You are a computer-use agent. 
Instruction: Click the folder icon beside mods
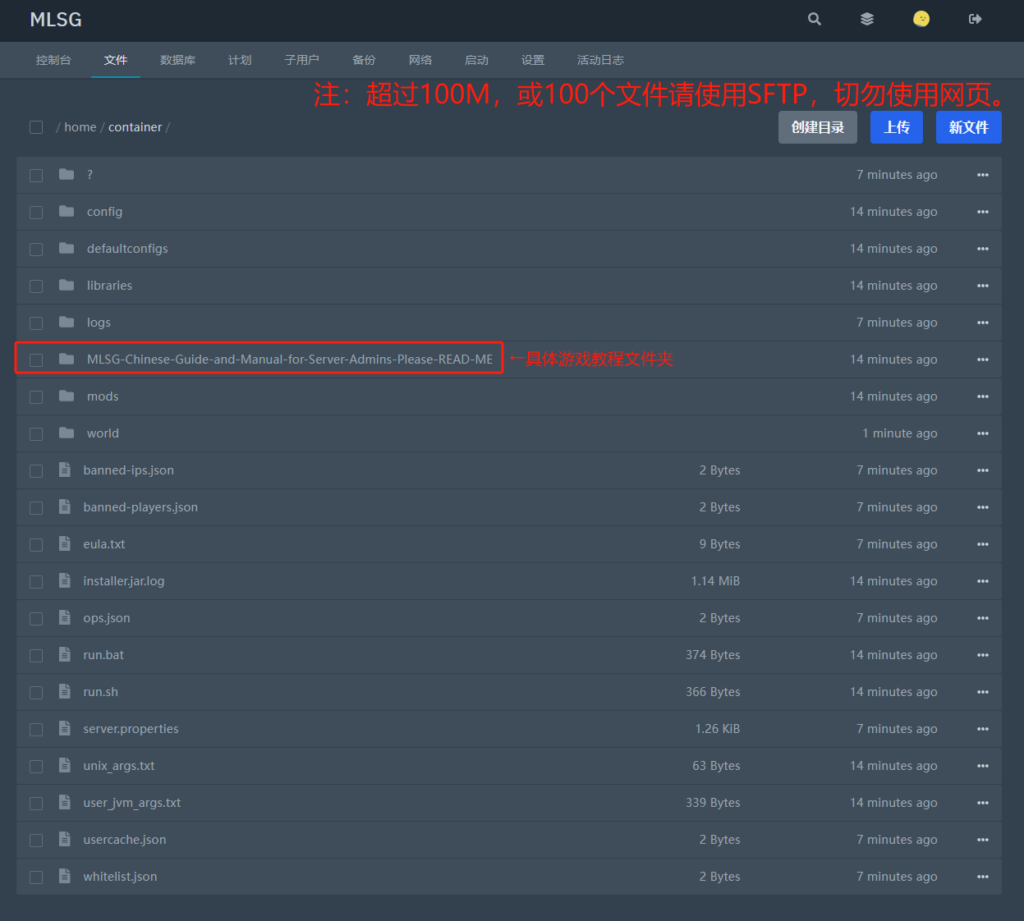click(x=66, y=396)
